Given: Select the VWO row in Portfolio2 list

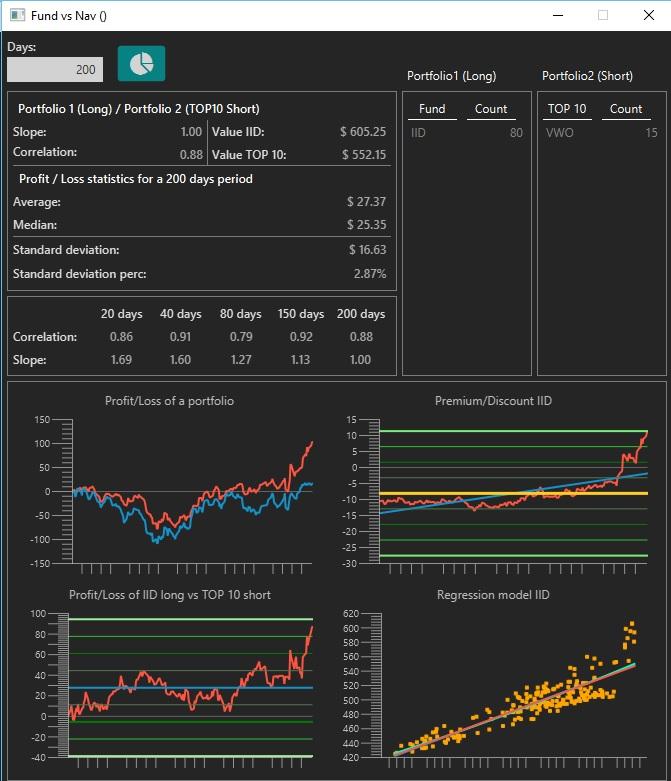Looking at the screenshot, I should [602, 133].
